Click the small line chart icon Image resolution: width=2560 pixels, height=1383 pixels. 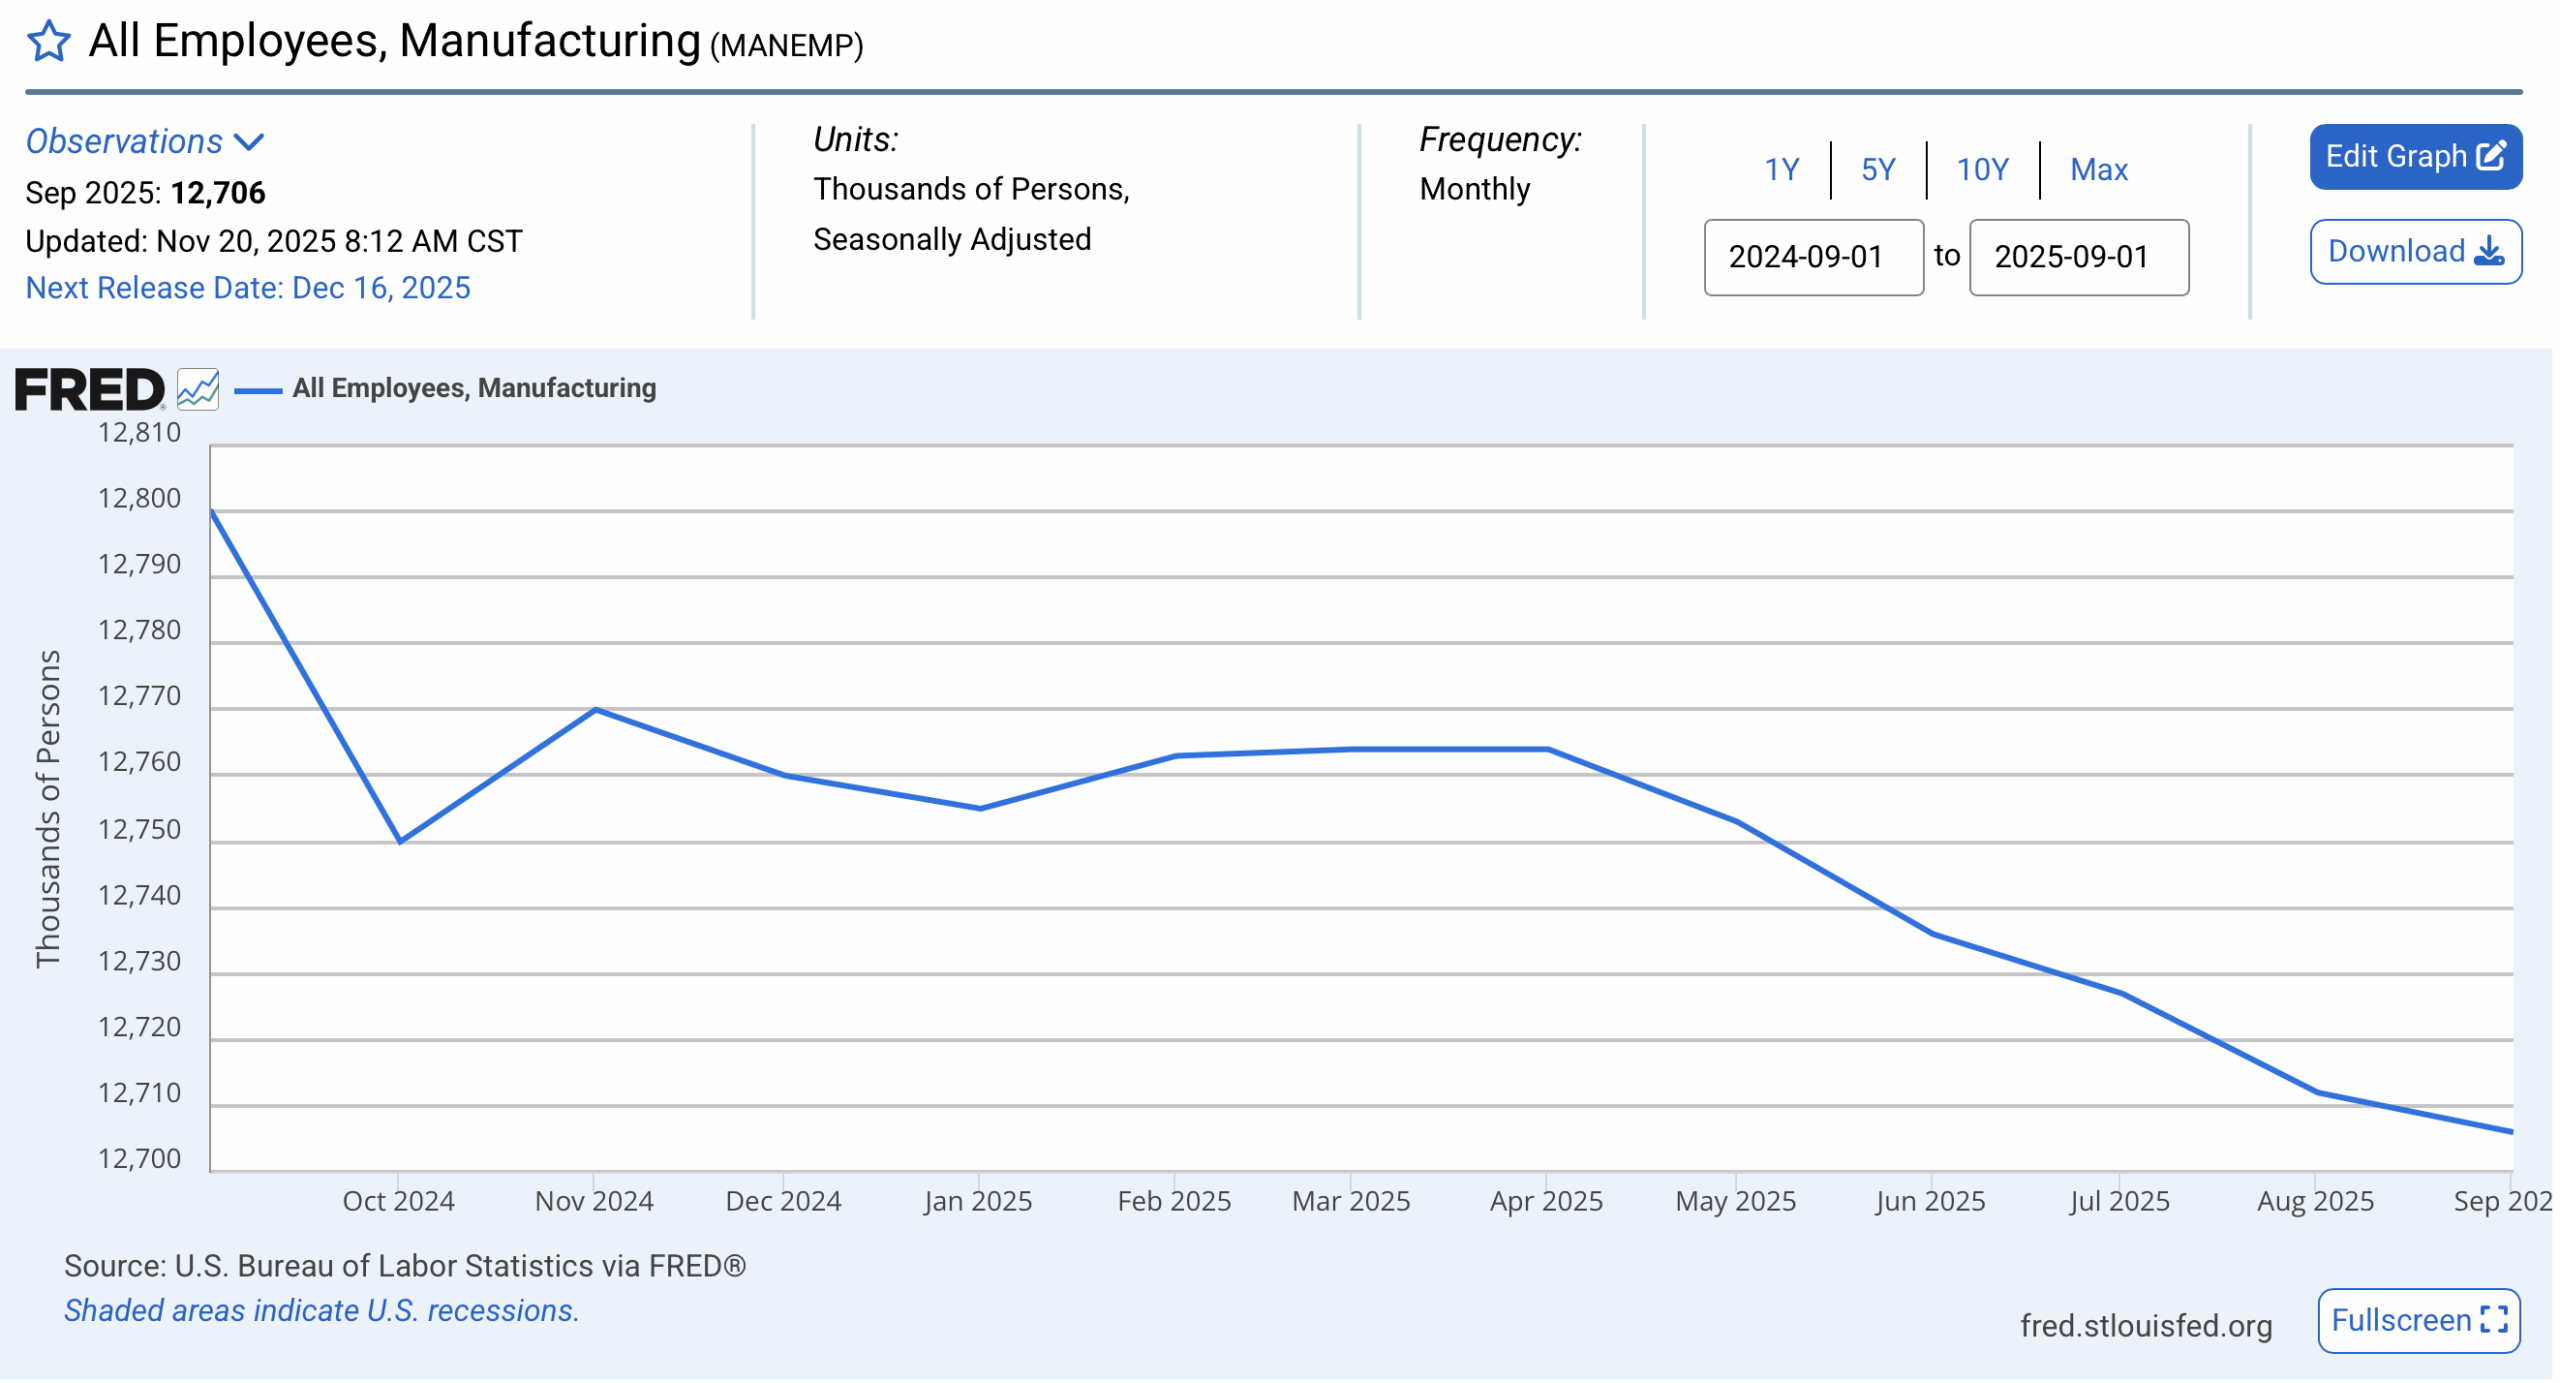pos(198,390)
